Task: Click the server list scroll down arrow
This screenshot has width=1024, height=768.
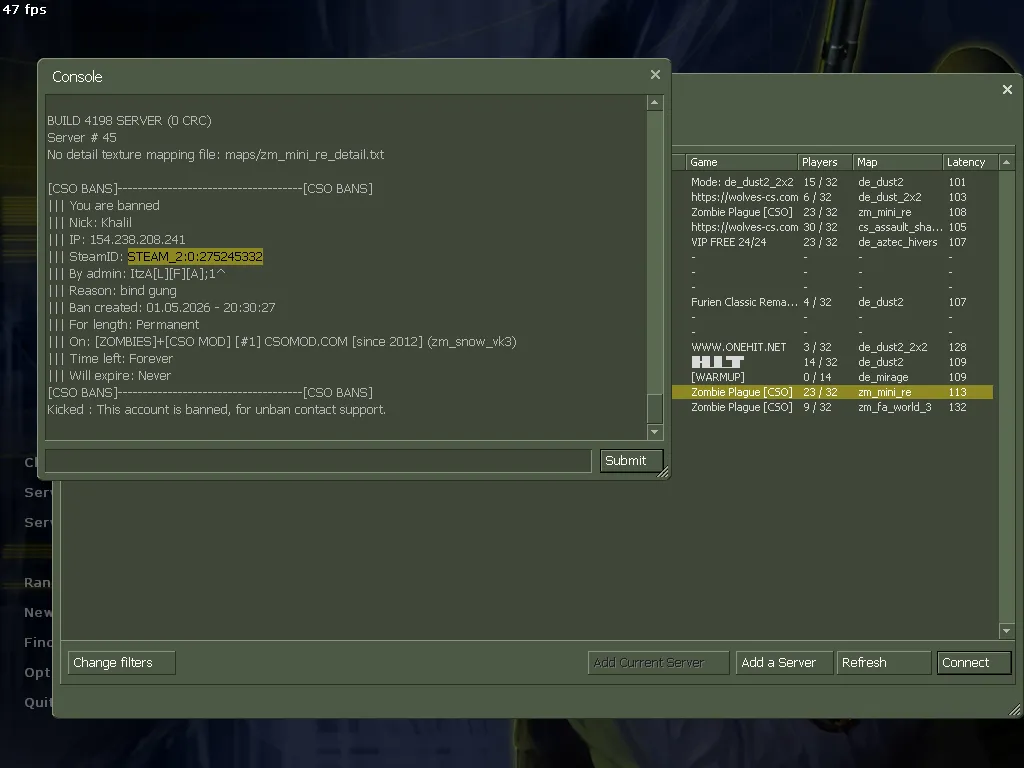Action: pos(1006,631)
